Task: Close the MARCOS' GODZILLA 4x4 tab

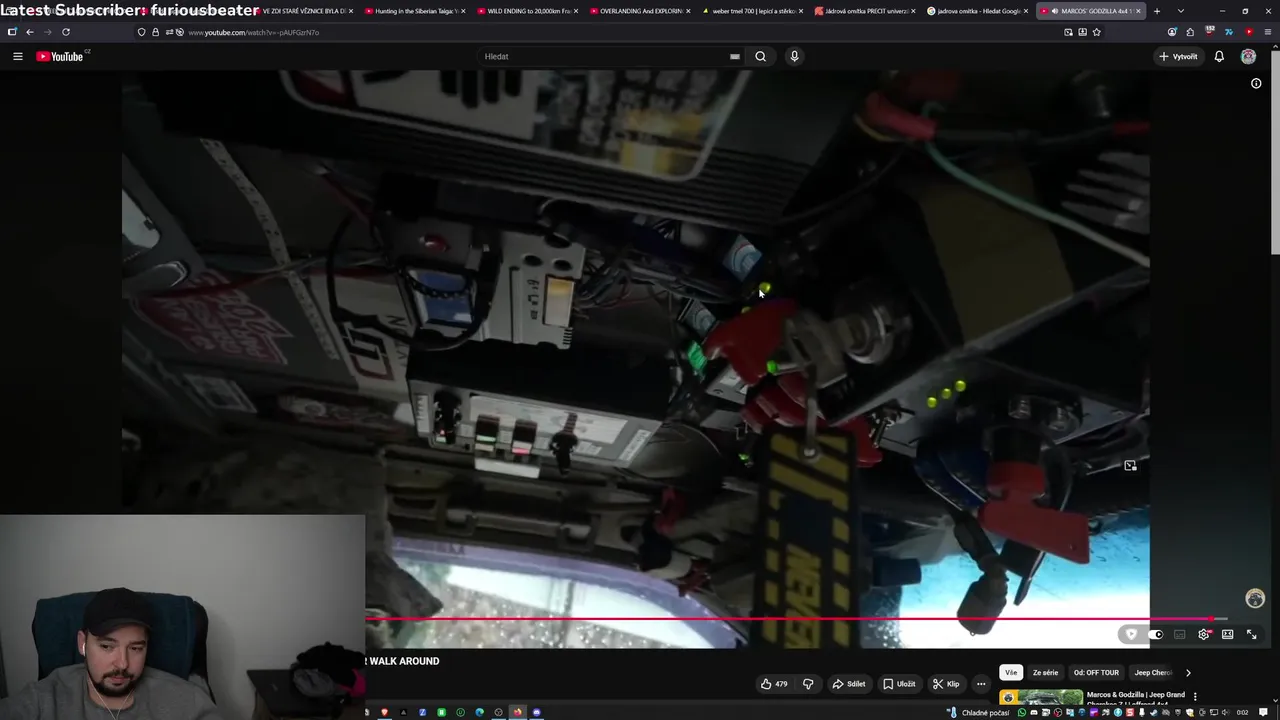Action: [1139, 11]
